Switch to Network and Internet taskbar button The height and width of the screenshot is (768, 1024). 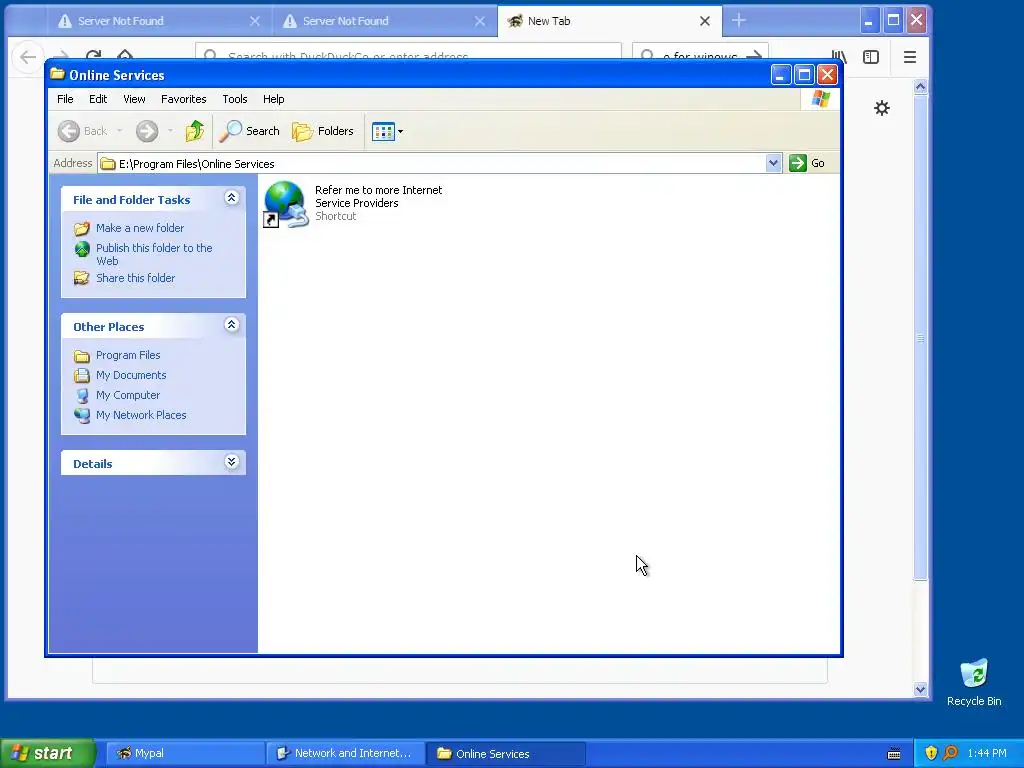coord(345,754)
